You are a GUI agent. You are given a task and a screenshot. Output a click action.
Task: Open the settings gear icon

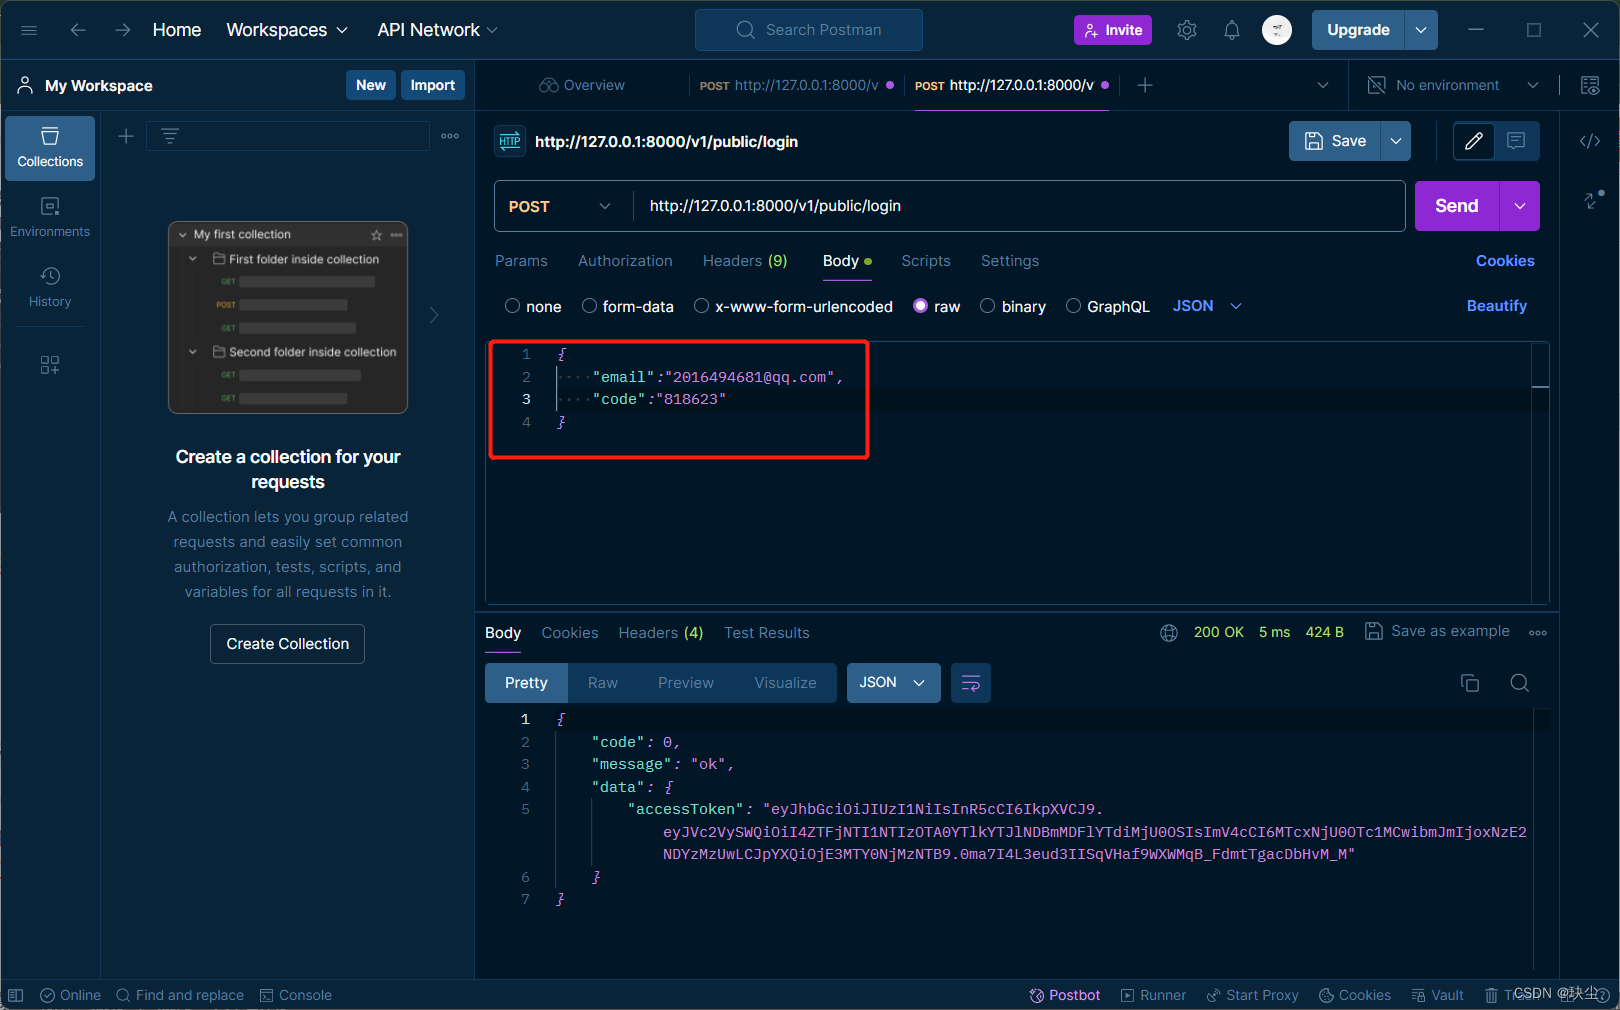[1187, 30]
